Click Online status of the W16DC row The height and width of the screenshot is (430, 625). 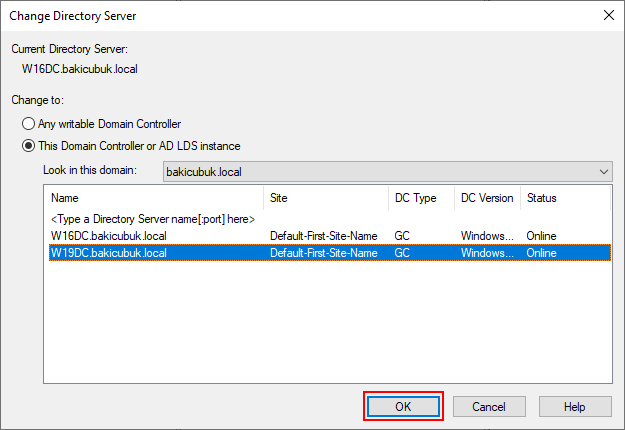click(x=541, y=236)
